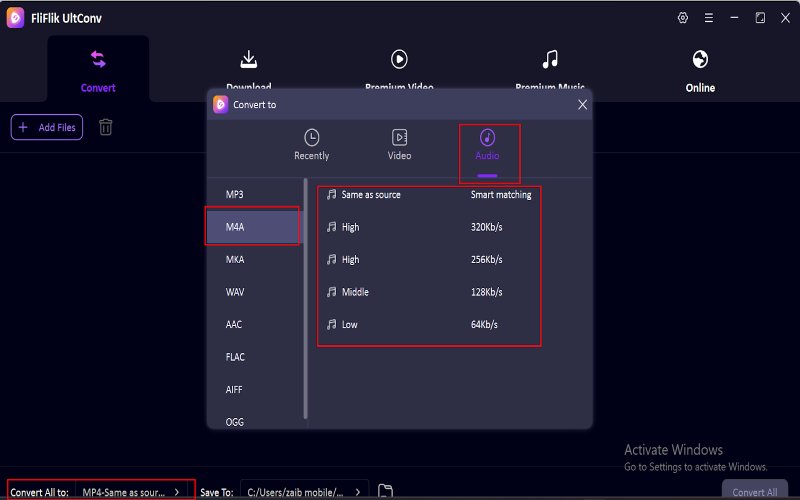This screenshot has height=500, width=800.
Task: Click the FliFlik UltConv logo icon
Action: [15, 18]
